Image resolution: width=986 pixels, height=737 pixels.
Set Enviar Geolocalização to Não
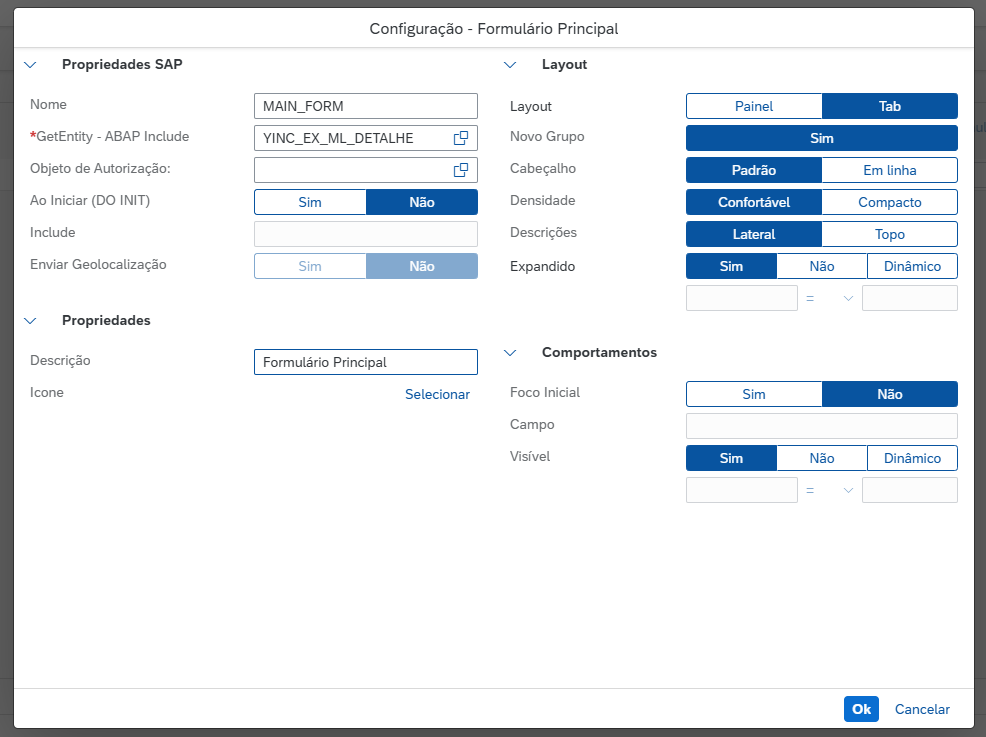(x=422, y=266)
